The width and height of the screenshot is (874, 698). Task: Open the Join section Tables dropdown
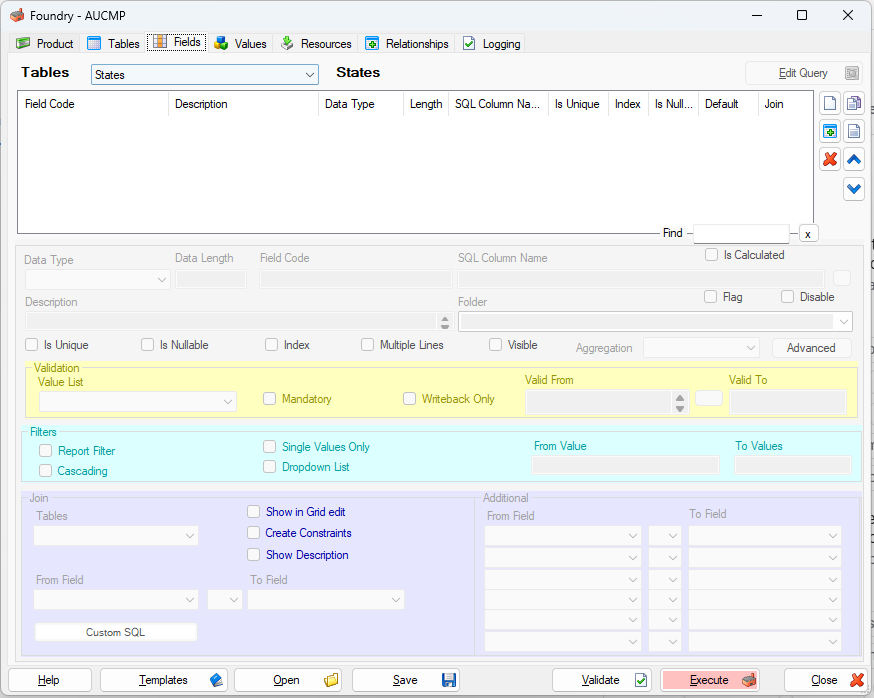[115, 536]
